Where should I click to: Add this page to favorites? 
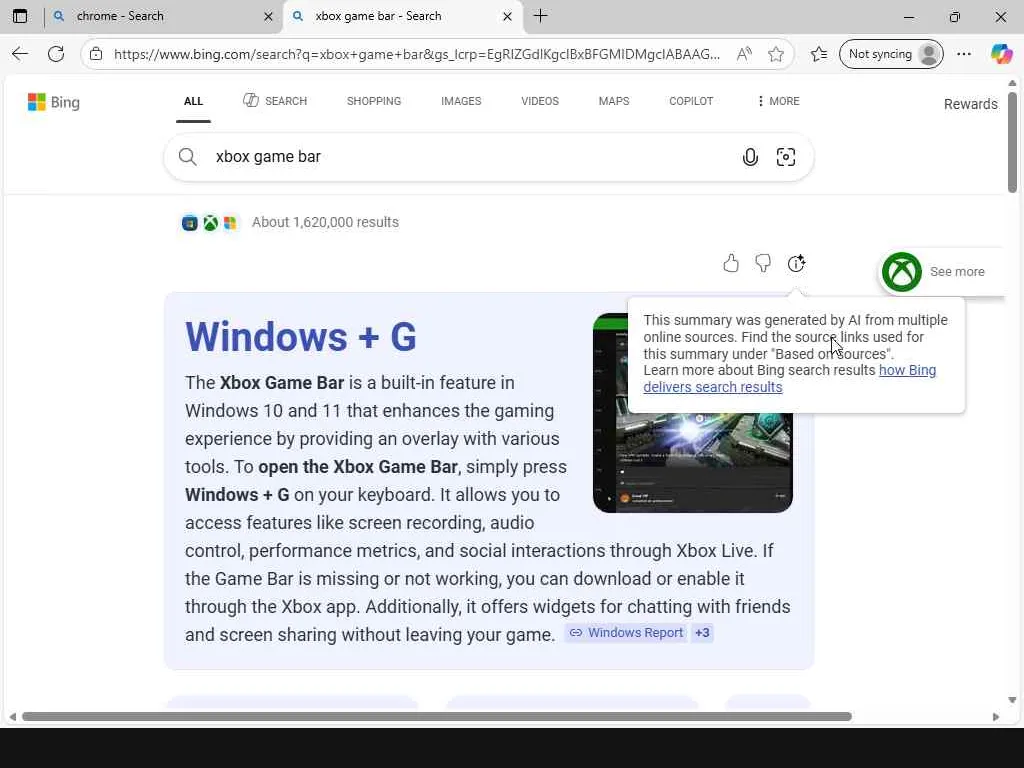pyautogui.click(x=776, y=54)
